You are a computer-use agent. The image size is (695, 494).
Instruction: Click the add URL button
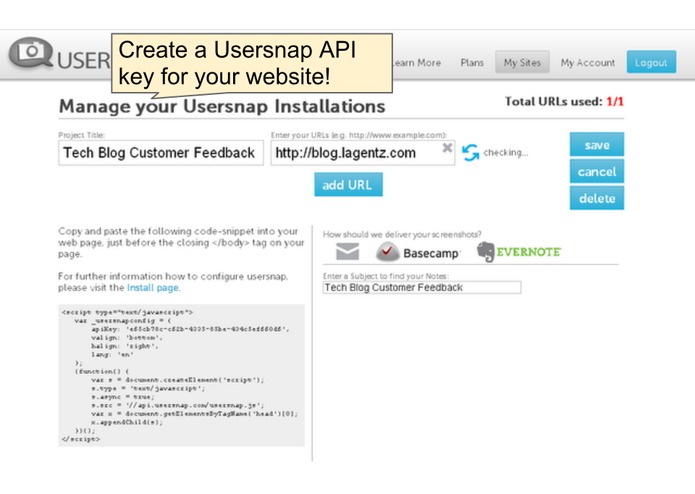click(348, 184)
